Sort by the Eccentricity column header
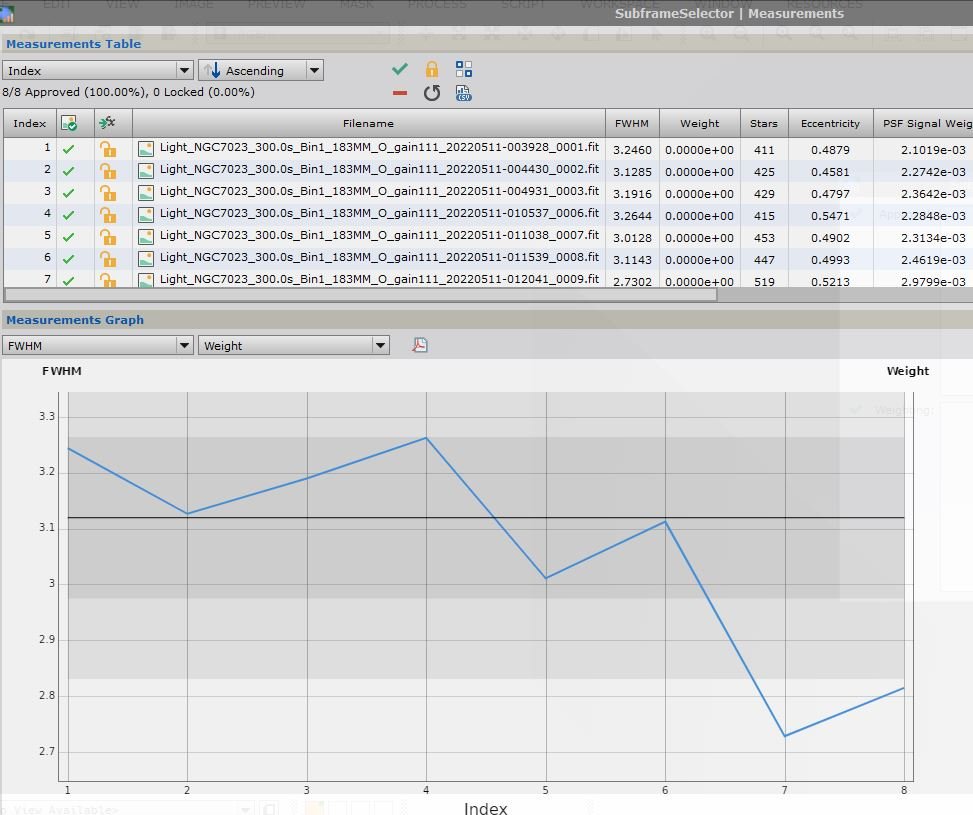Viewport: 973px width, 815px height. click(x=830, y=124)
